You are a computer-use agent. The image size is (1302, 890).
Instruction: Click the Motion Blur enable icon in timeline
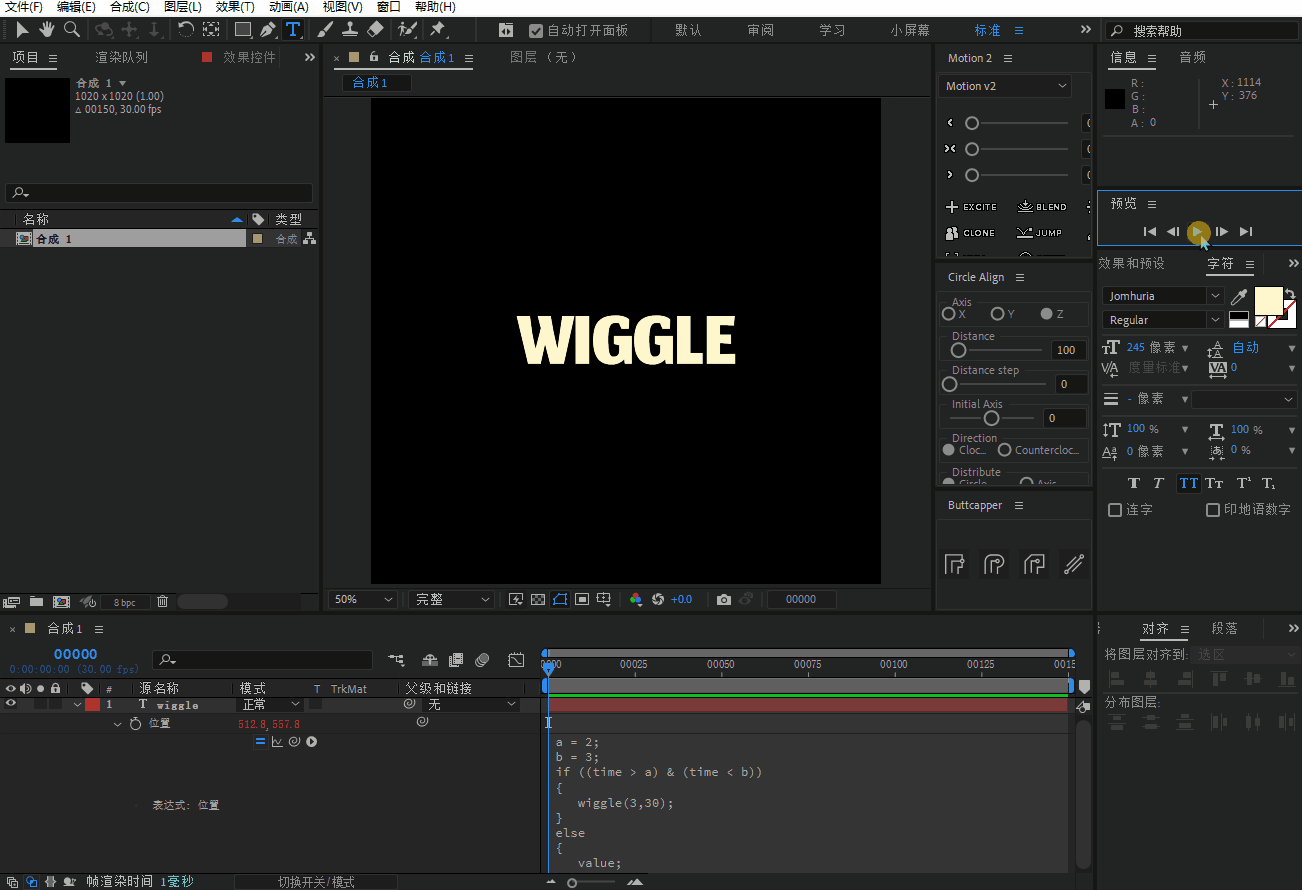[482, 660]
